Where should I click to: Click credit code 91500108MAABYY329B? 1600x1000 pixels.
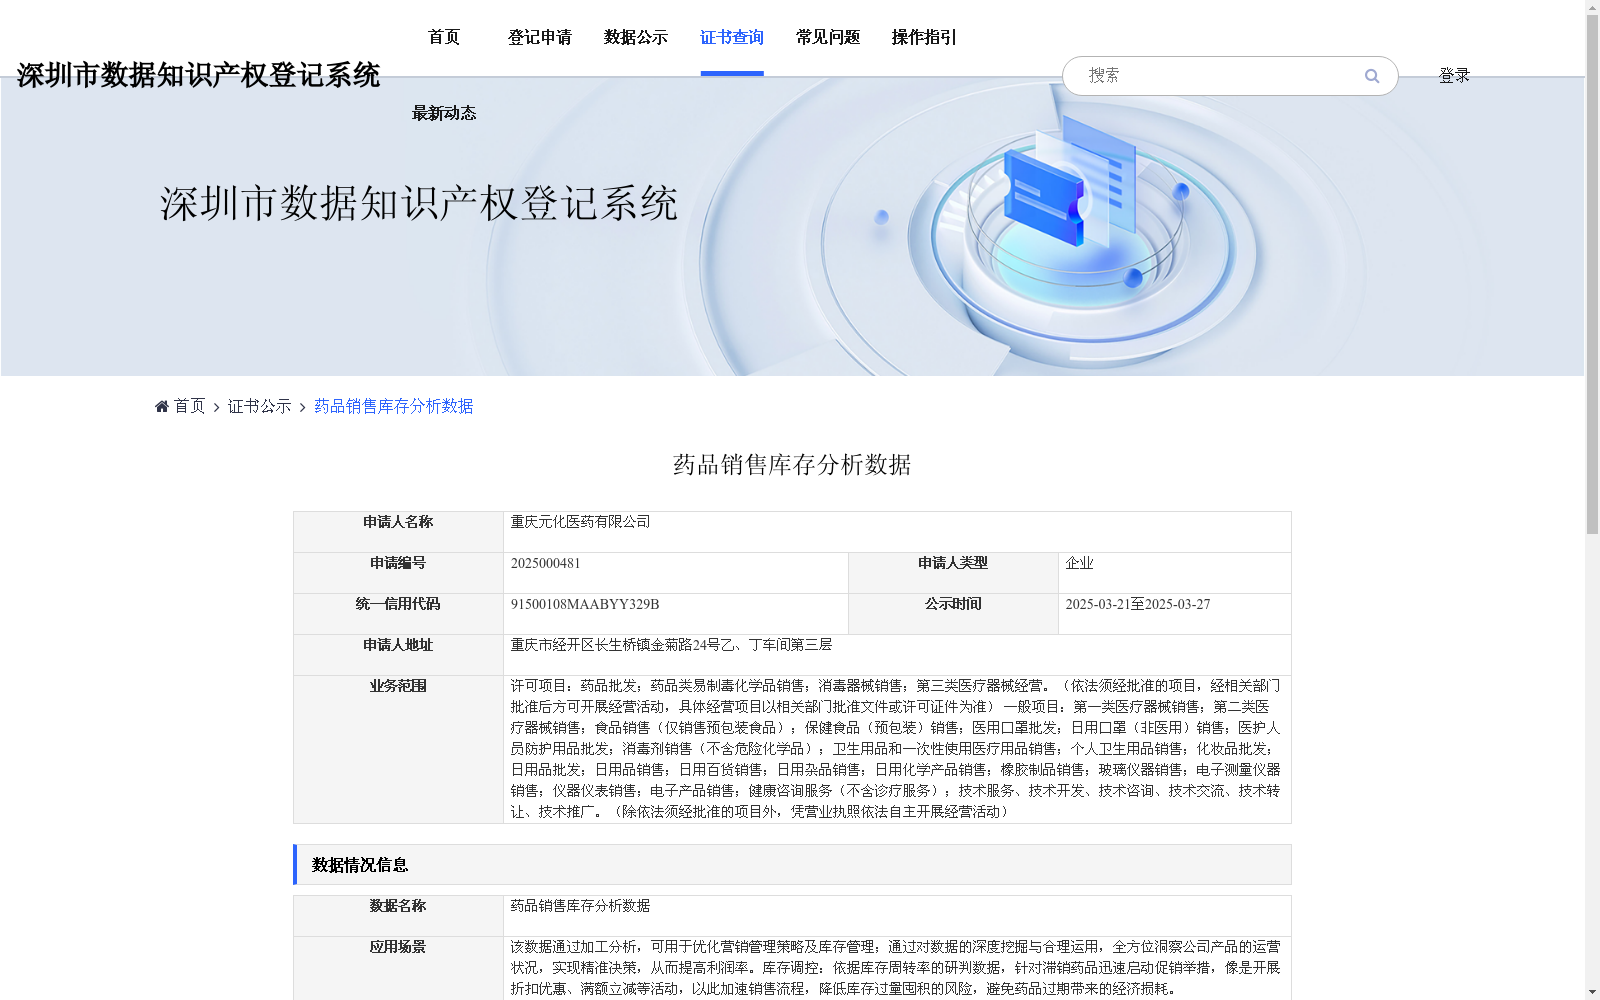tap(585, 604)
